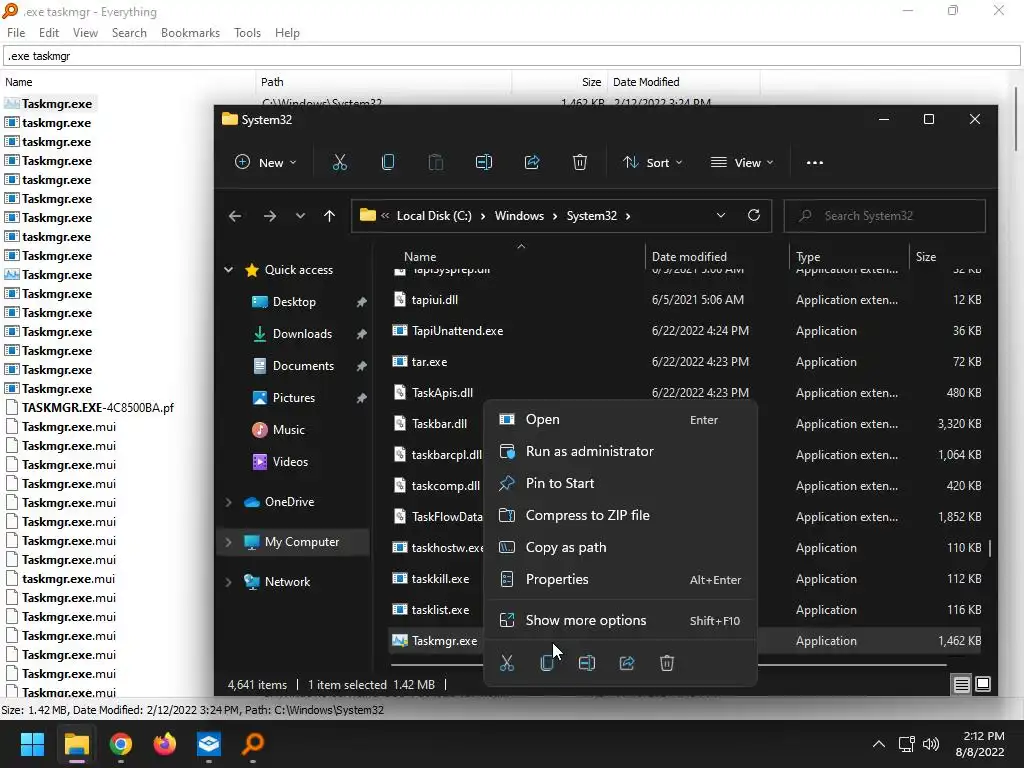Click Cut icon in context menu bottom row

pyautogui.click(x=507, y=664)
